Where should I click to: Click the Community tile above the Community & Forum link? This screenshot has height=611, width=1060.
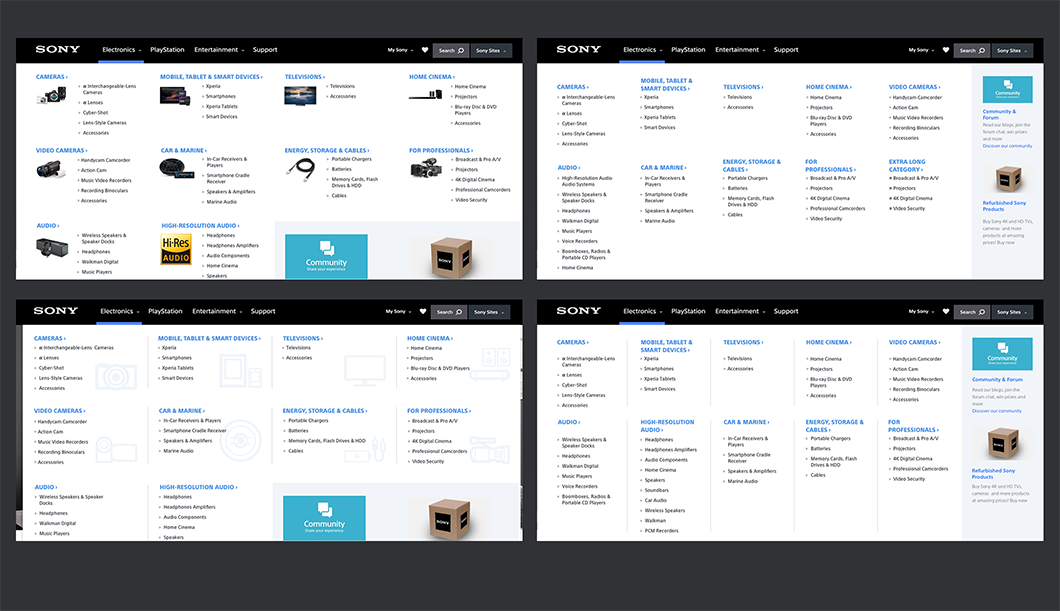[x=1002, y=353]
